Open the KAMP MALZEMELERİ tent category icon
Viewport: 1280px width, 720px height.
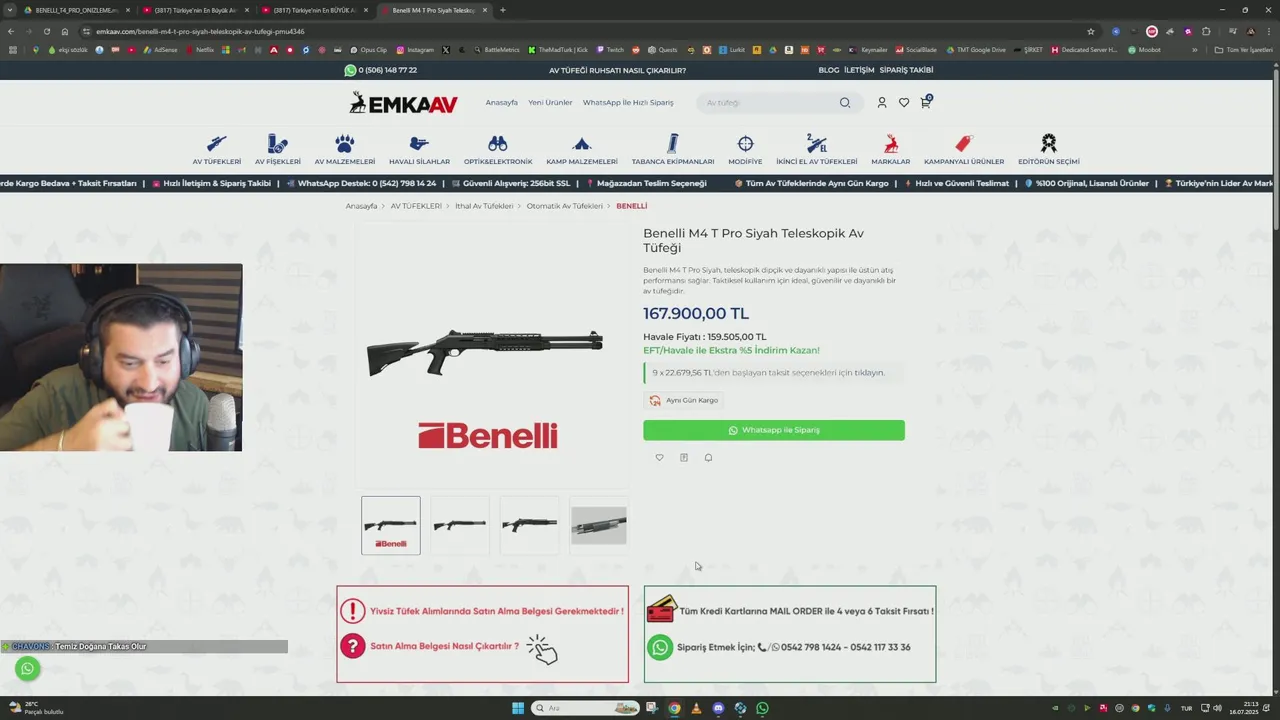(x=582, y=144)
